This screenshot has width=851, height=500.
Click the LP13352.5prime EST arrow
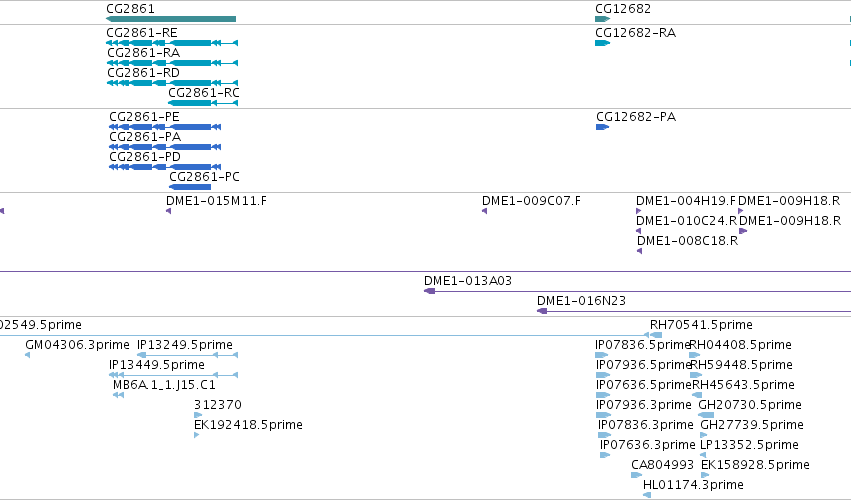703,455
